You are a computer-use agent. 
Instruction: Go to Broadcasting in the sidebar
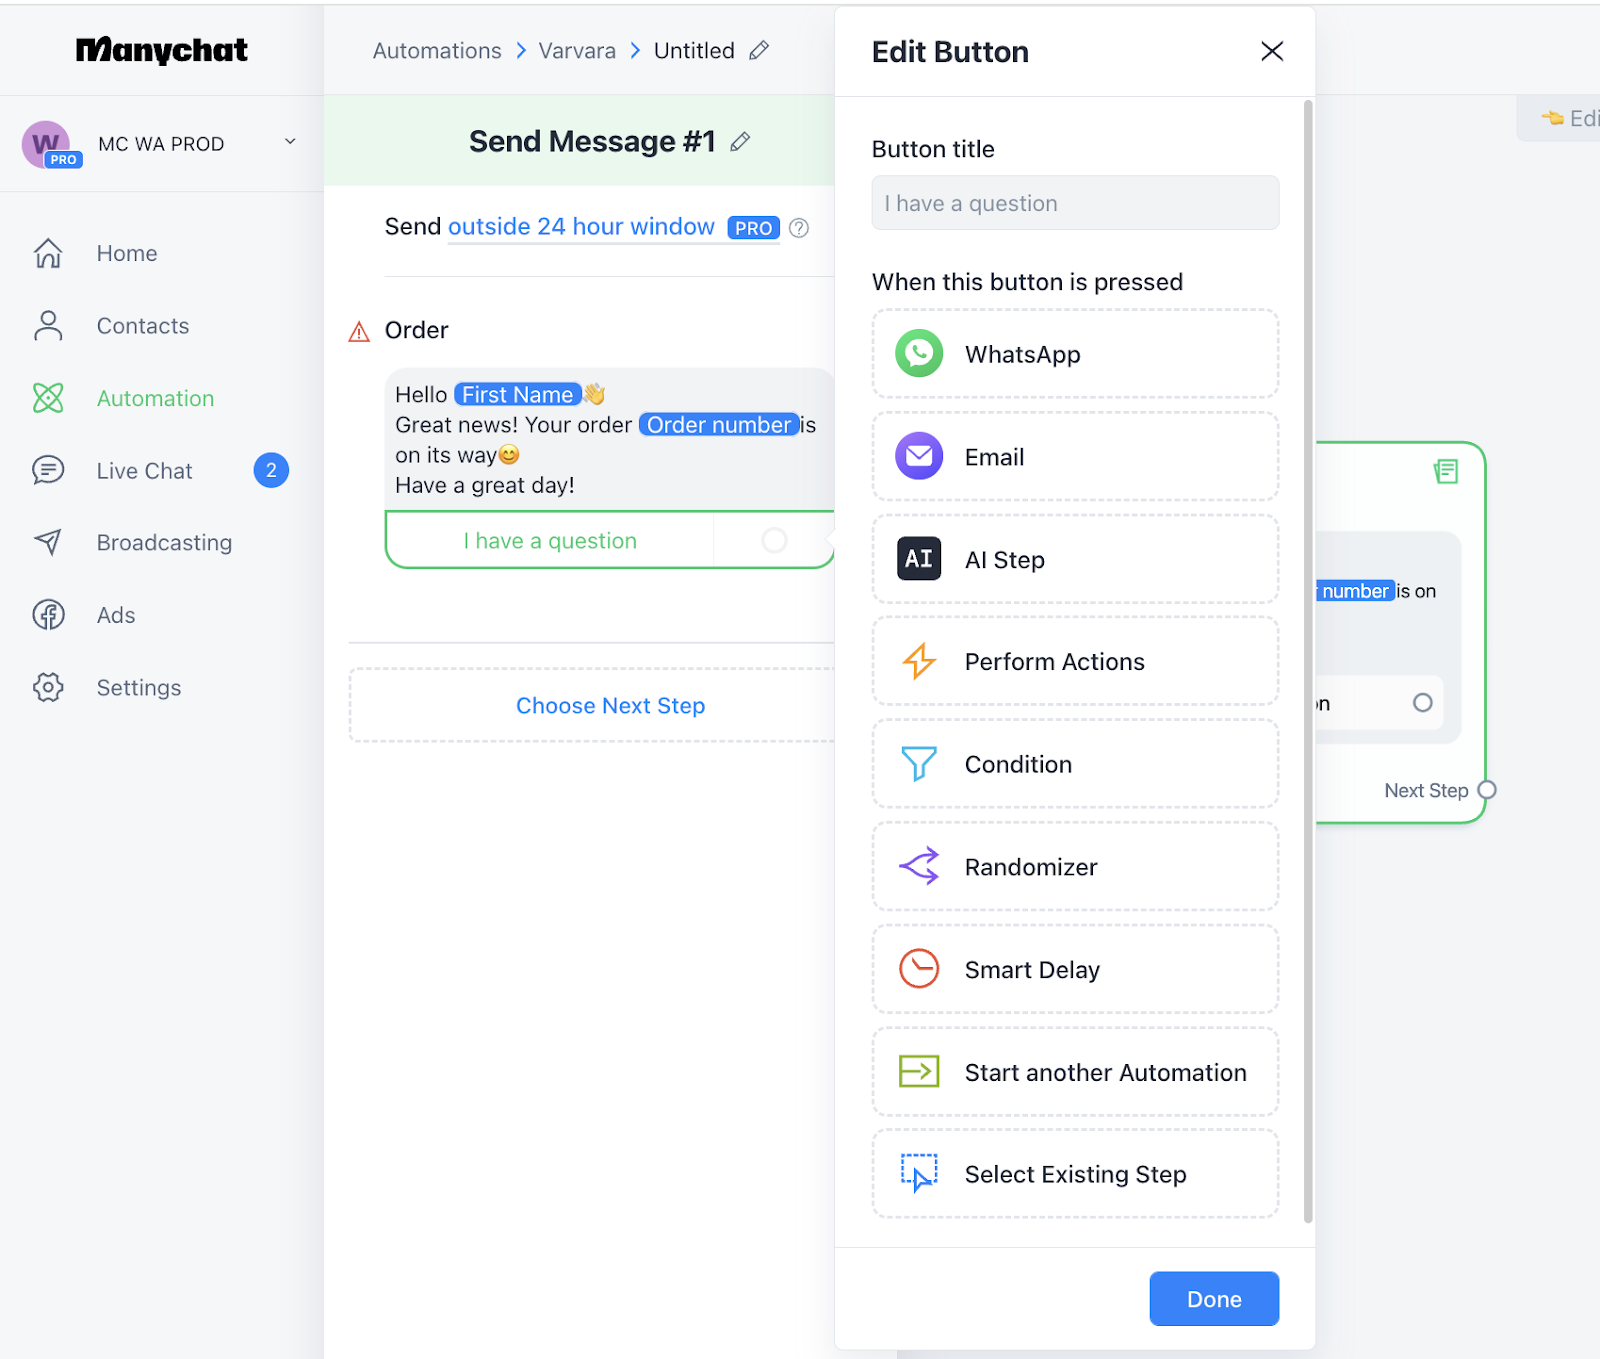pos(164,543)
